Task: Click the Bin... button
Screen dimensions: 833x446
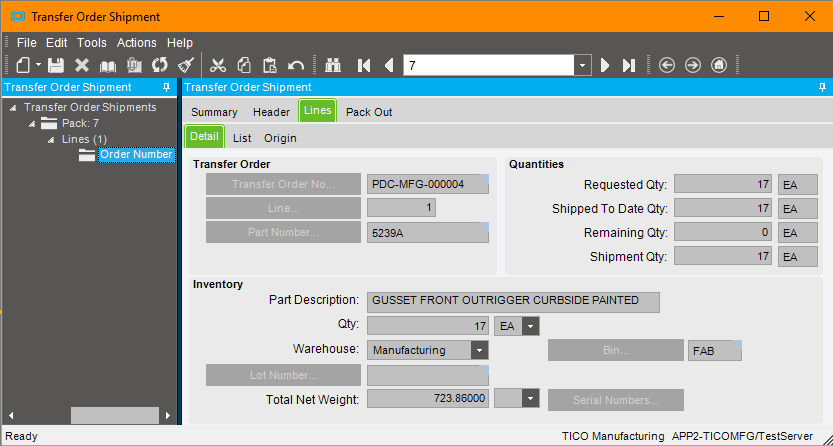Action: tap(616, 350)
